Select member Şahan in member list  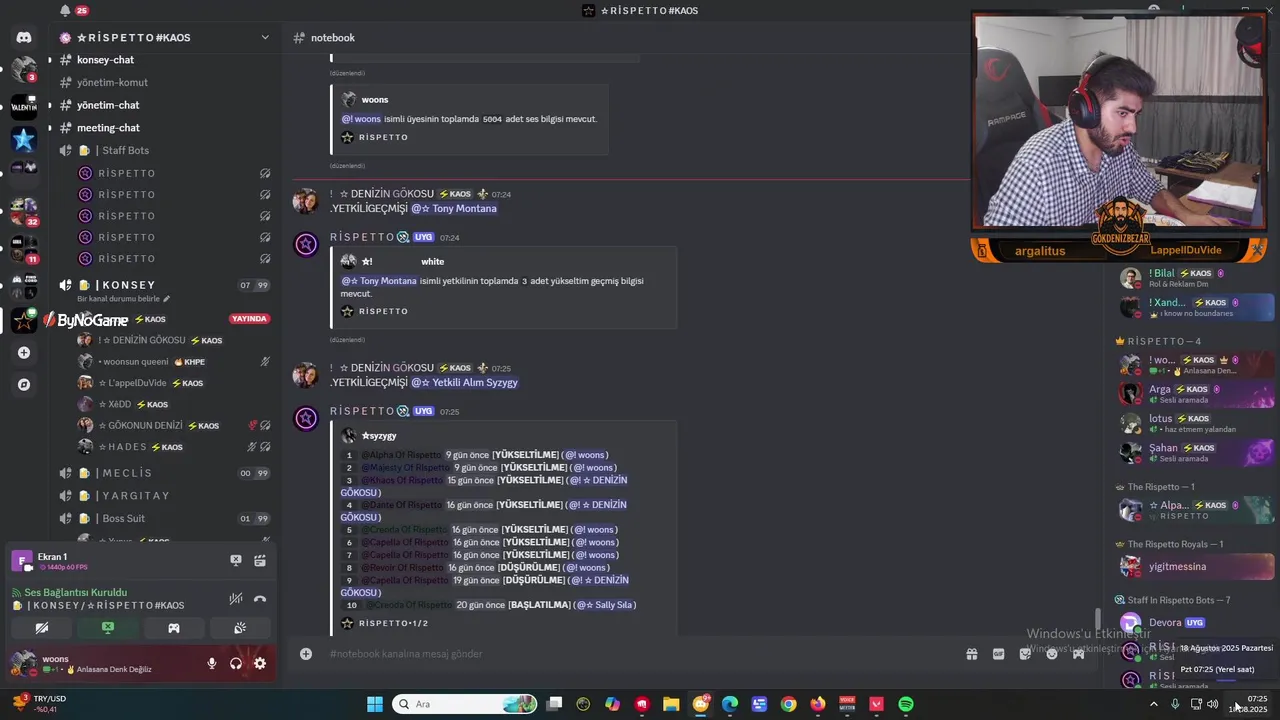(1195, 452)
